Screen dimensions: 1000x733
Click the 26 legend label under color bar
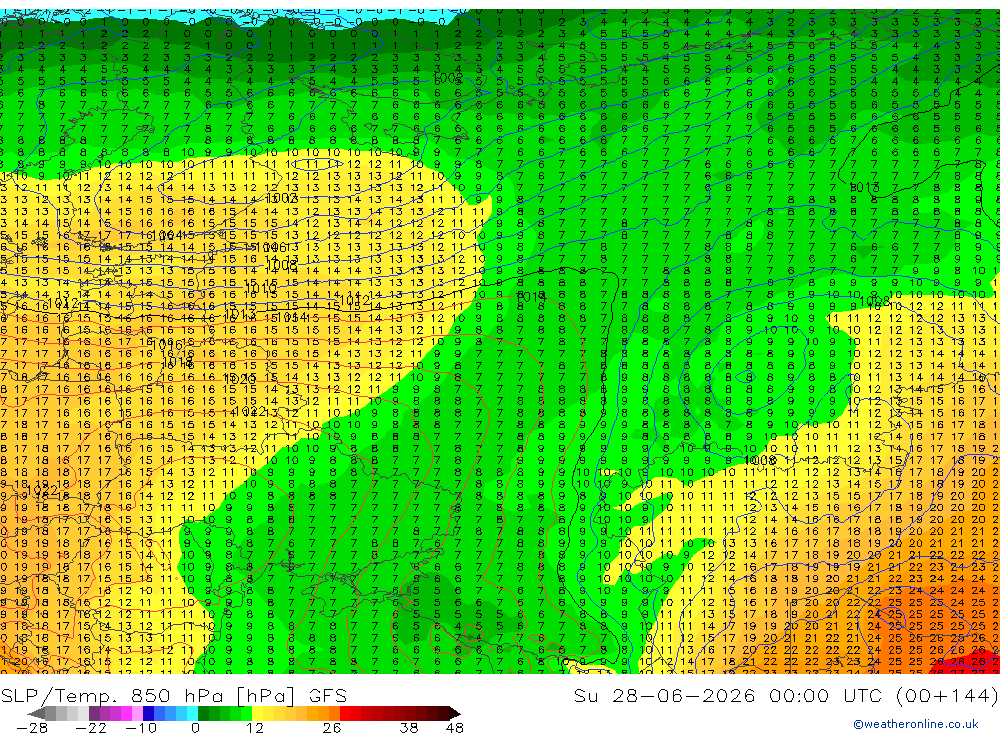coord(331,728)
